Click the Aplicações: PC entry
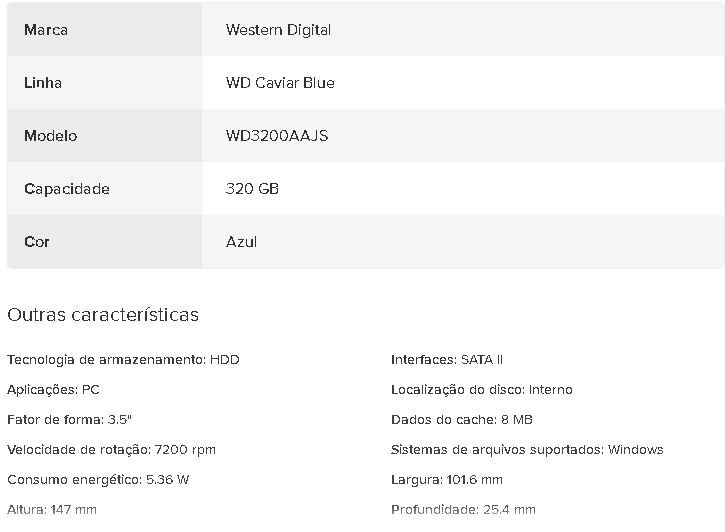Viewport: 725px width, 532px height. tap(53, 390)
